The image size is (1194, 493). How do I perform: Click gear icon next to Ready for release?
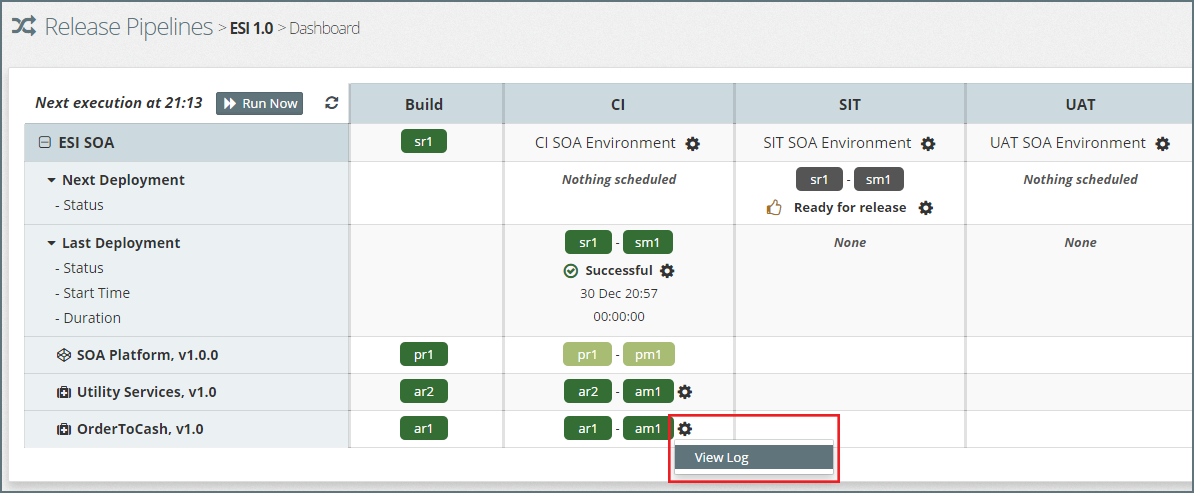[x=926, y=208]
